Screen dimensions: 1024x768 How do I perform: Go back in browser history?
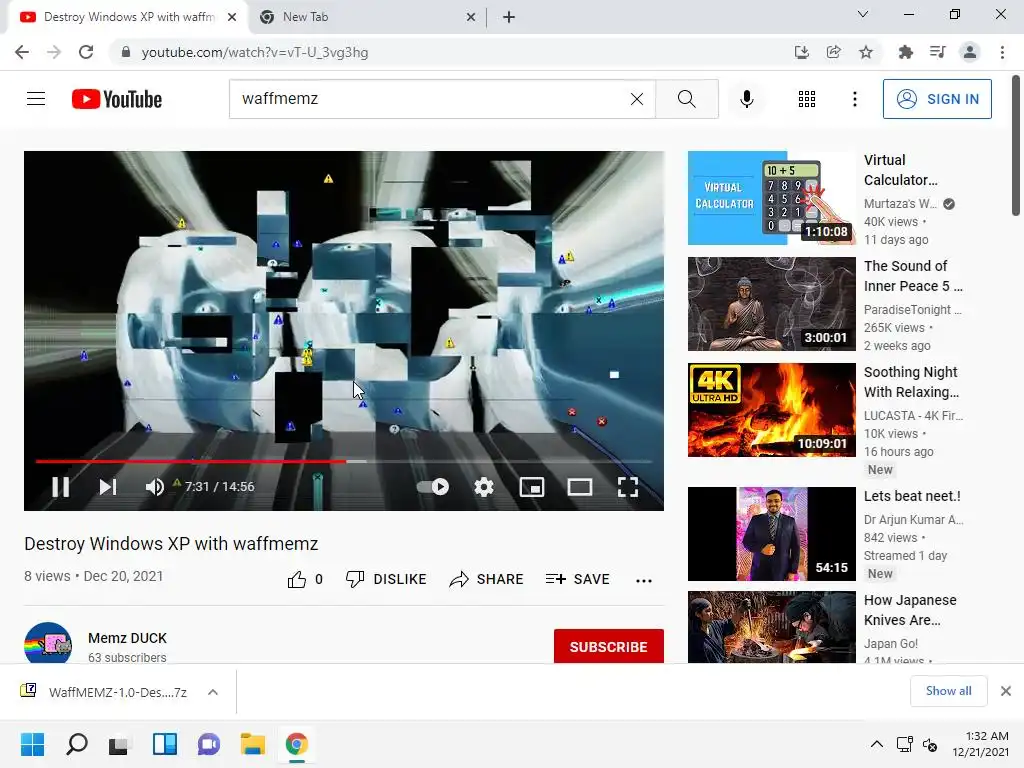(x=22, y=52)
